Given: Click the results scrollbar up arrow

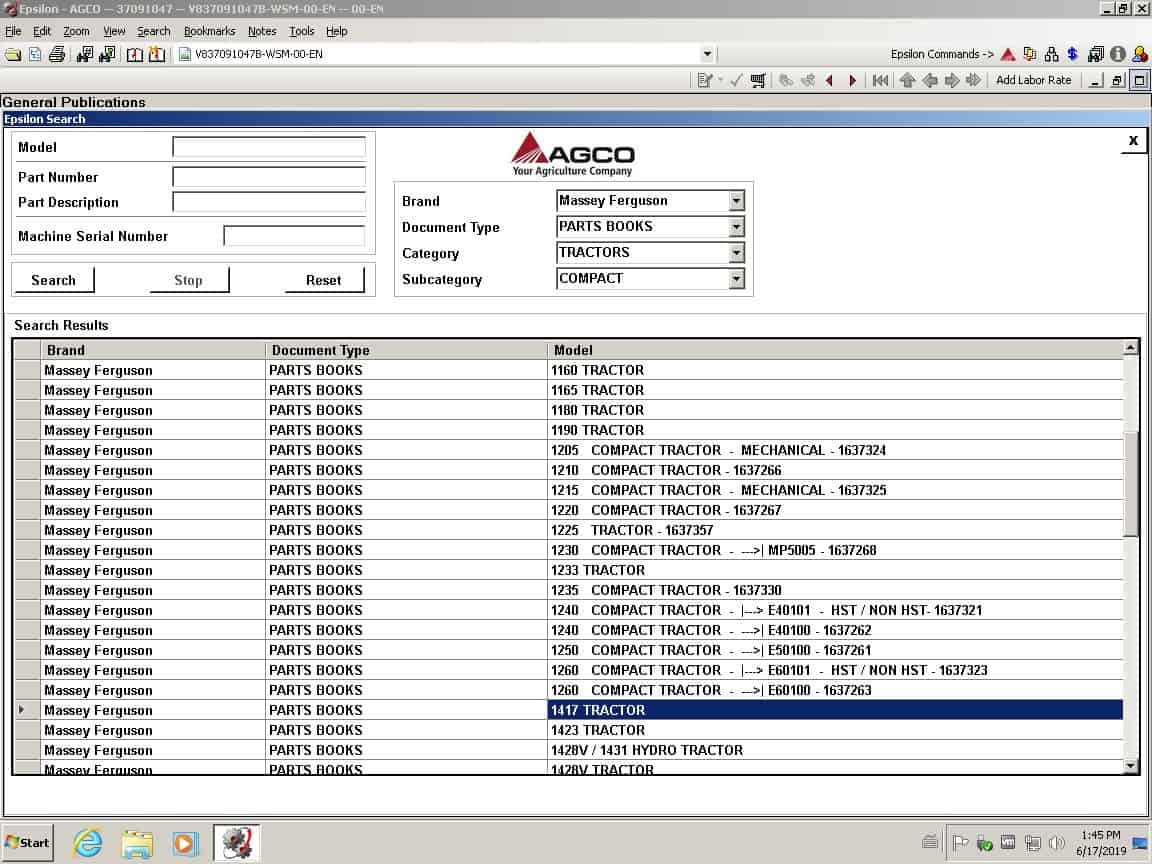Looking at the screenshot, I should pyautogui.click(x=1131, y=348).
